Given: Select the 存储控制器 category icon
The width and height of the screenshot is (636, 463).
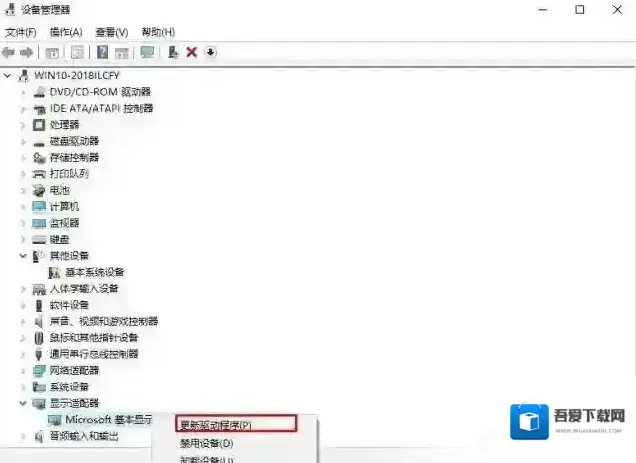Looking at the screenshot, I should 39,157.
